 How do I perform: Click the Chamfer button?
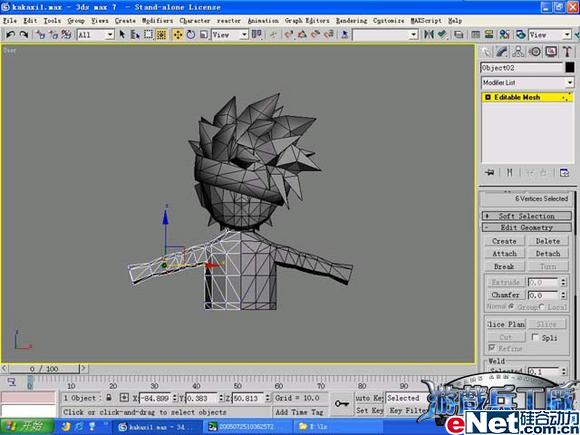[505, 295]
